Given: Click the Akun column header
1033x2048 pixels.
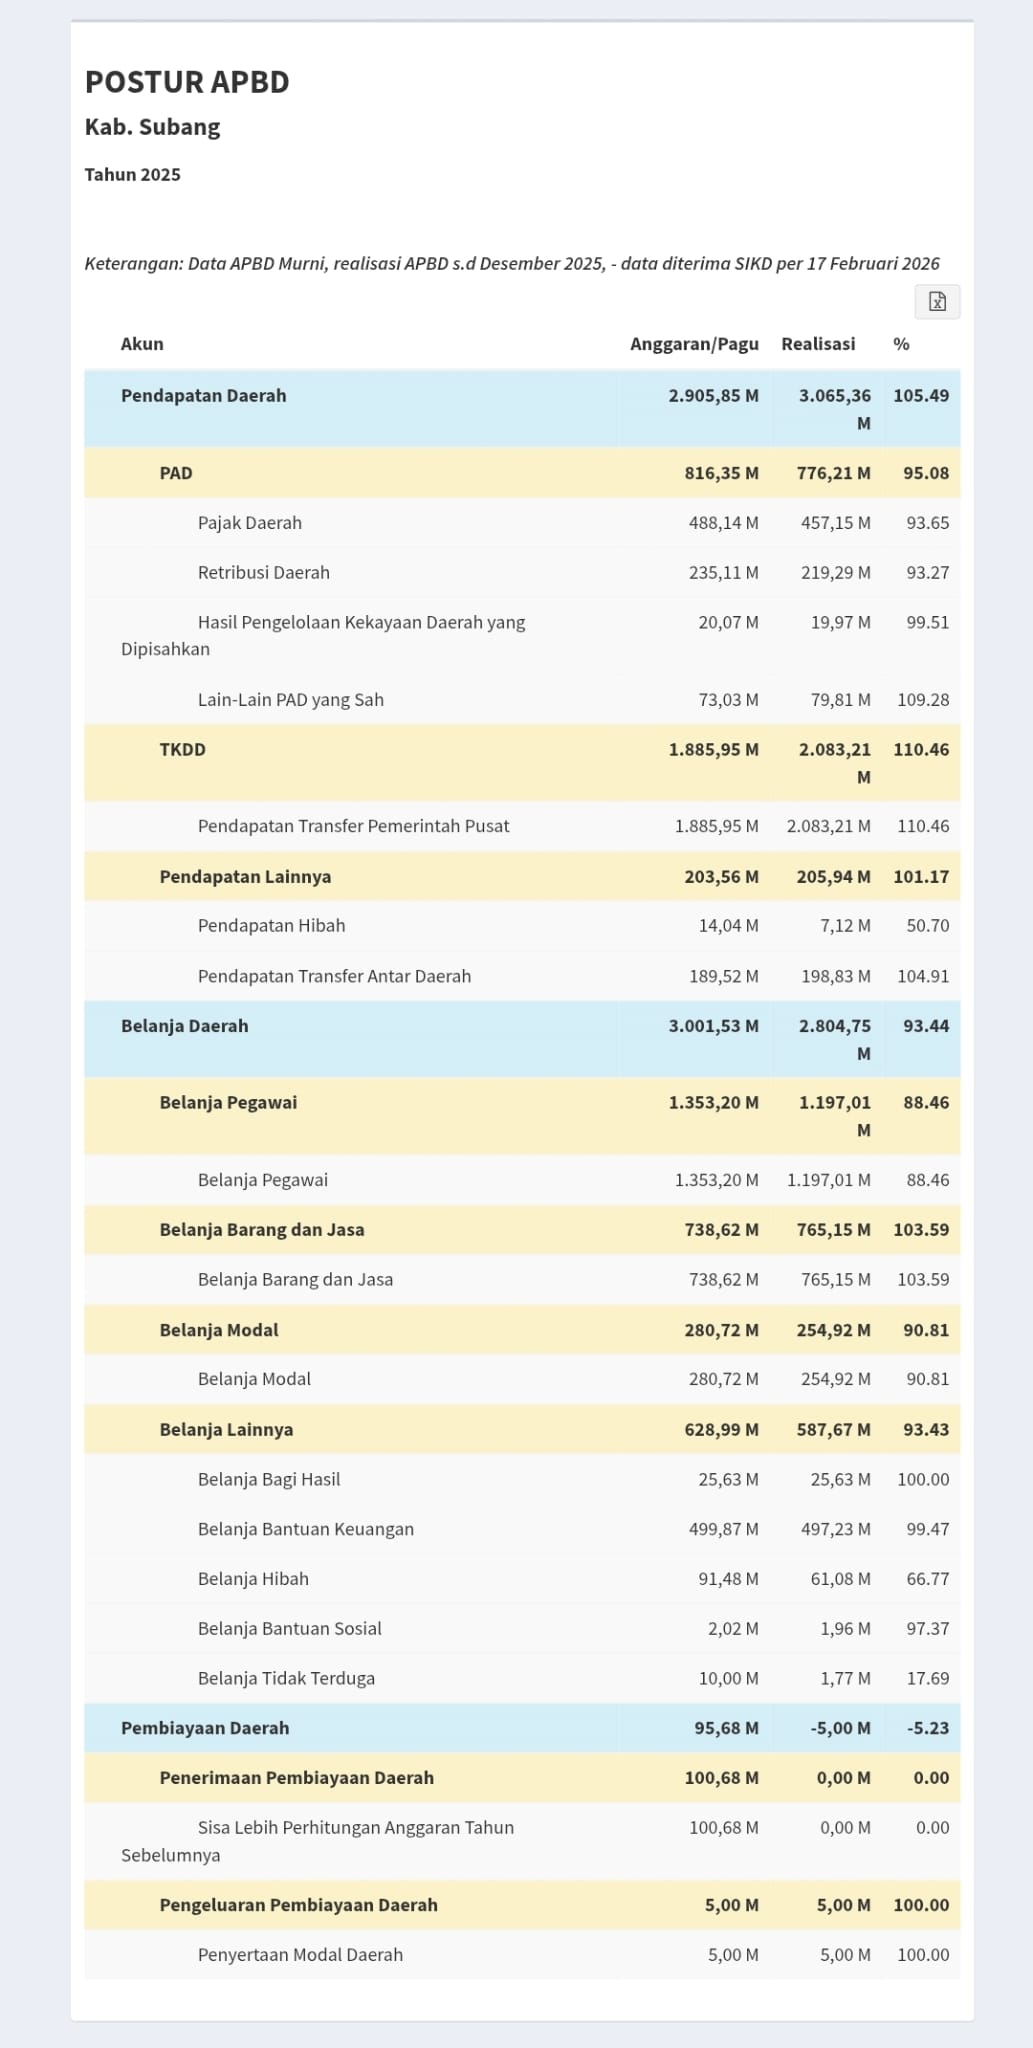Looking at the screenshot, I should click(x=142, y=344).
